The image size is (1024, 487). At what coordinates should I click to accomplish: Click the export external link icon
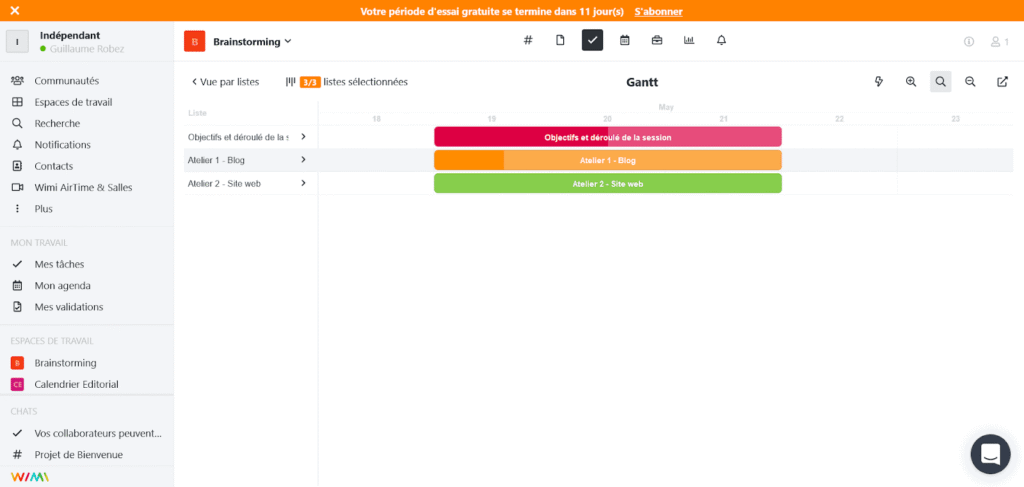(x=1002, y=82)
